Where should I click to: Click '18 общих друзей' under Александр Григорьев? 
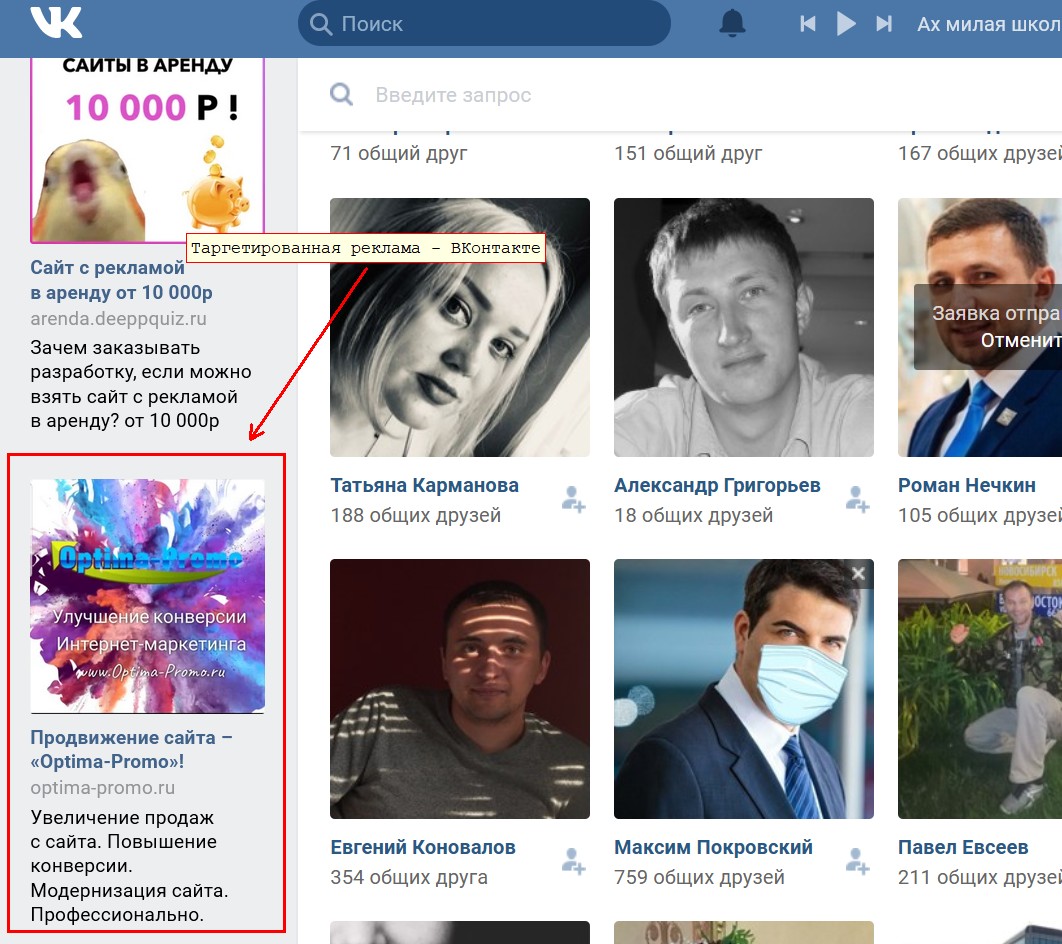[694, 515]
